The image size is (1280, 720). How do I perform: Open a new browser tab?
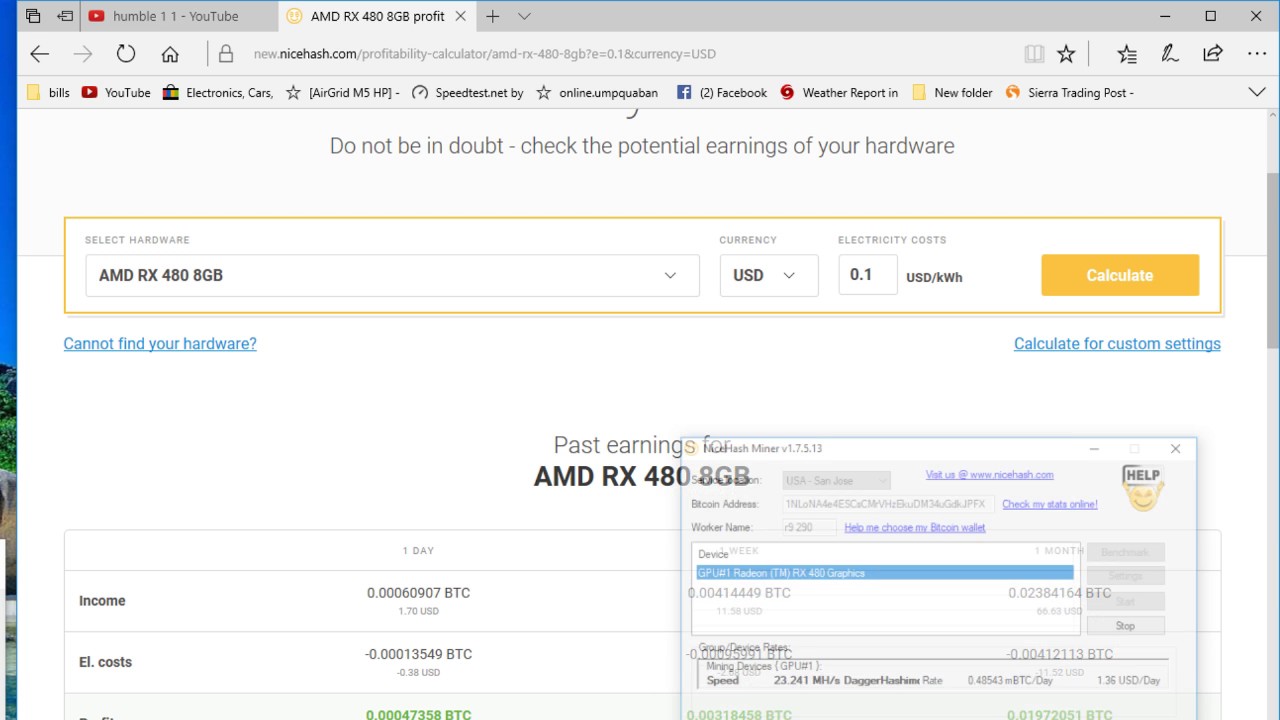click(492, 16)
